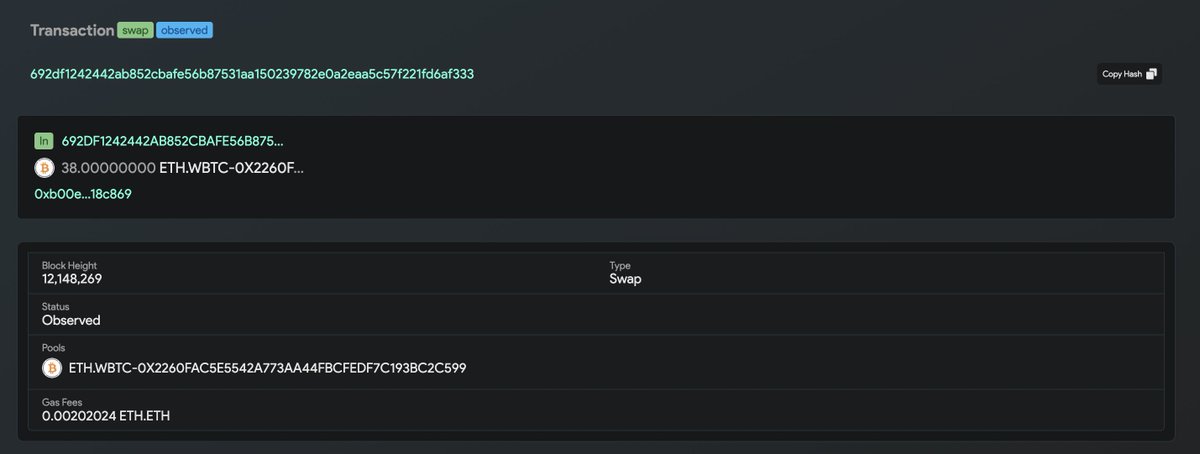Click the Bitcoin icon in Pools row
The image size is (1200, 454).
click(51, 368)
